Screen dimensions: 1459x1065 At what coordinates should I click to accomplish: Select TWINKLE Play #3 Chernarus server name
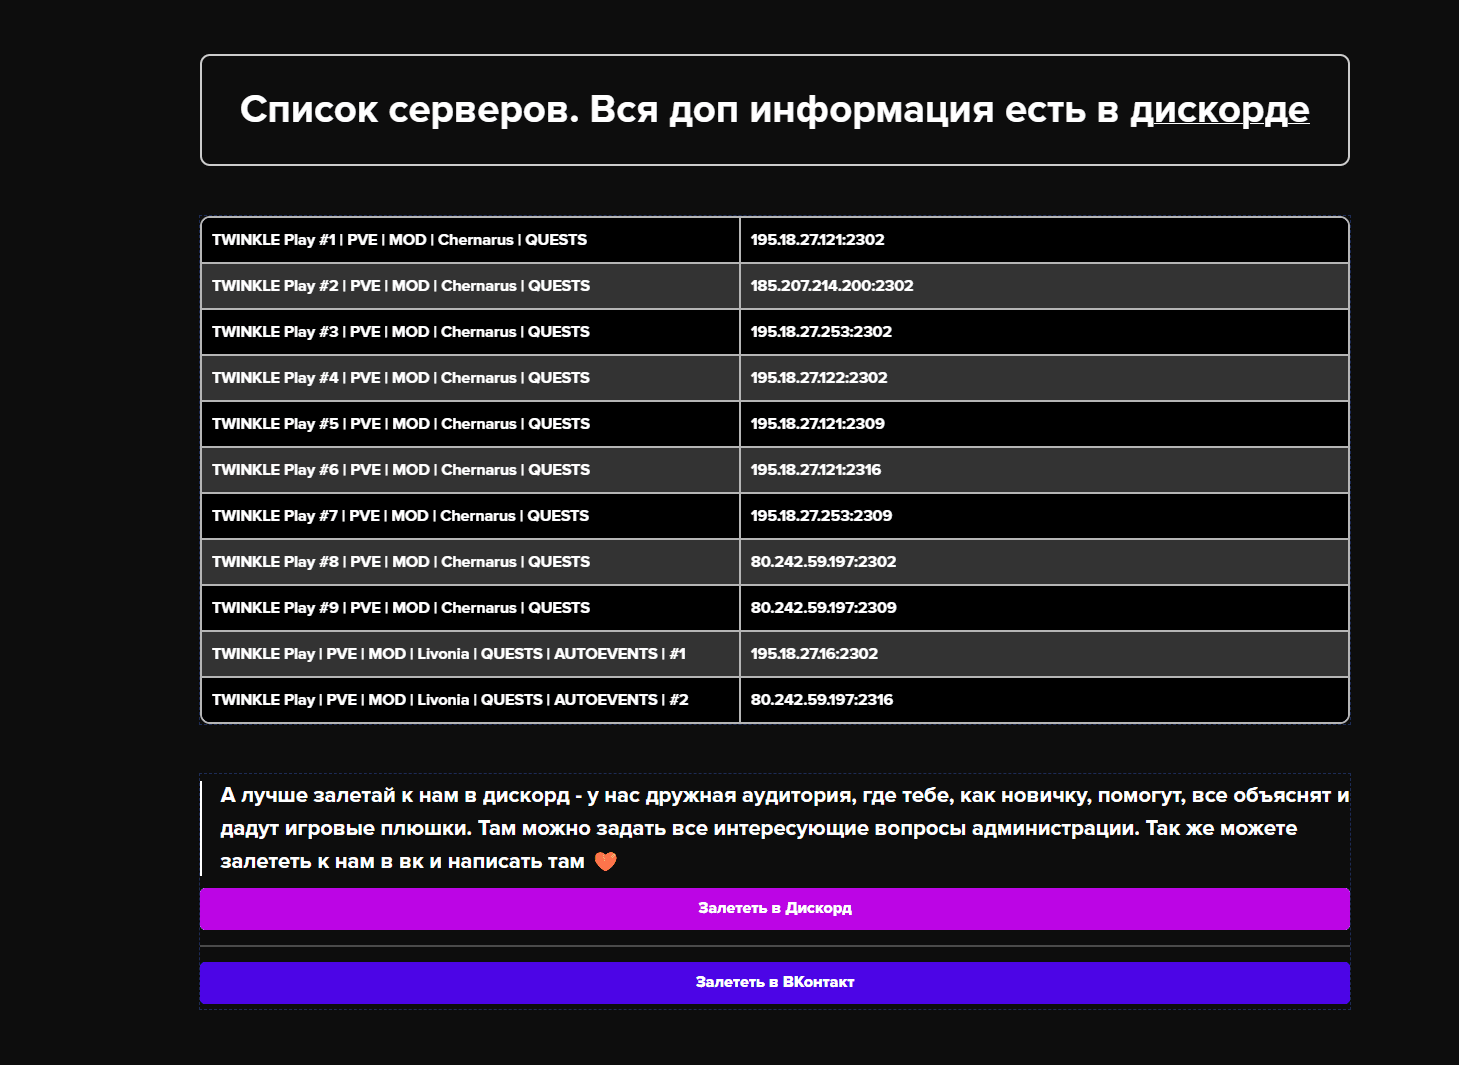click(x=401, y=332)
